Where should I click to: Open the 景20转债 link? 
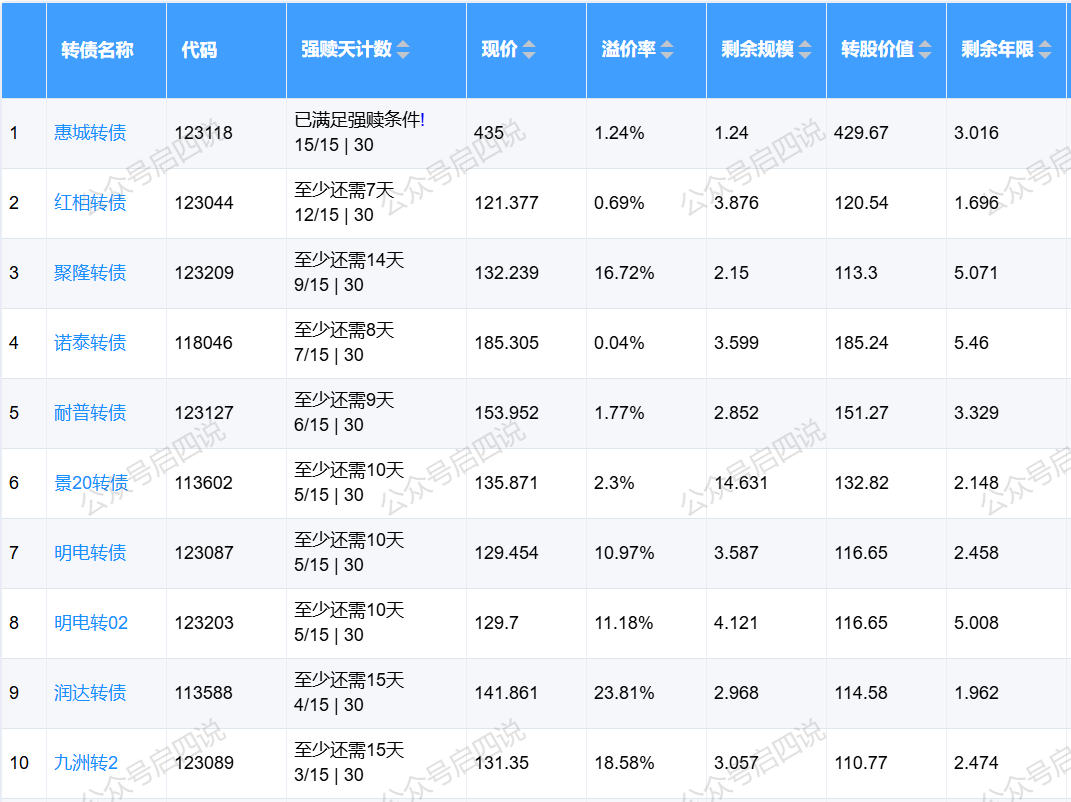click(91, 483)
